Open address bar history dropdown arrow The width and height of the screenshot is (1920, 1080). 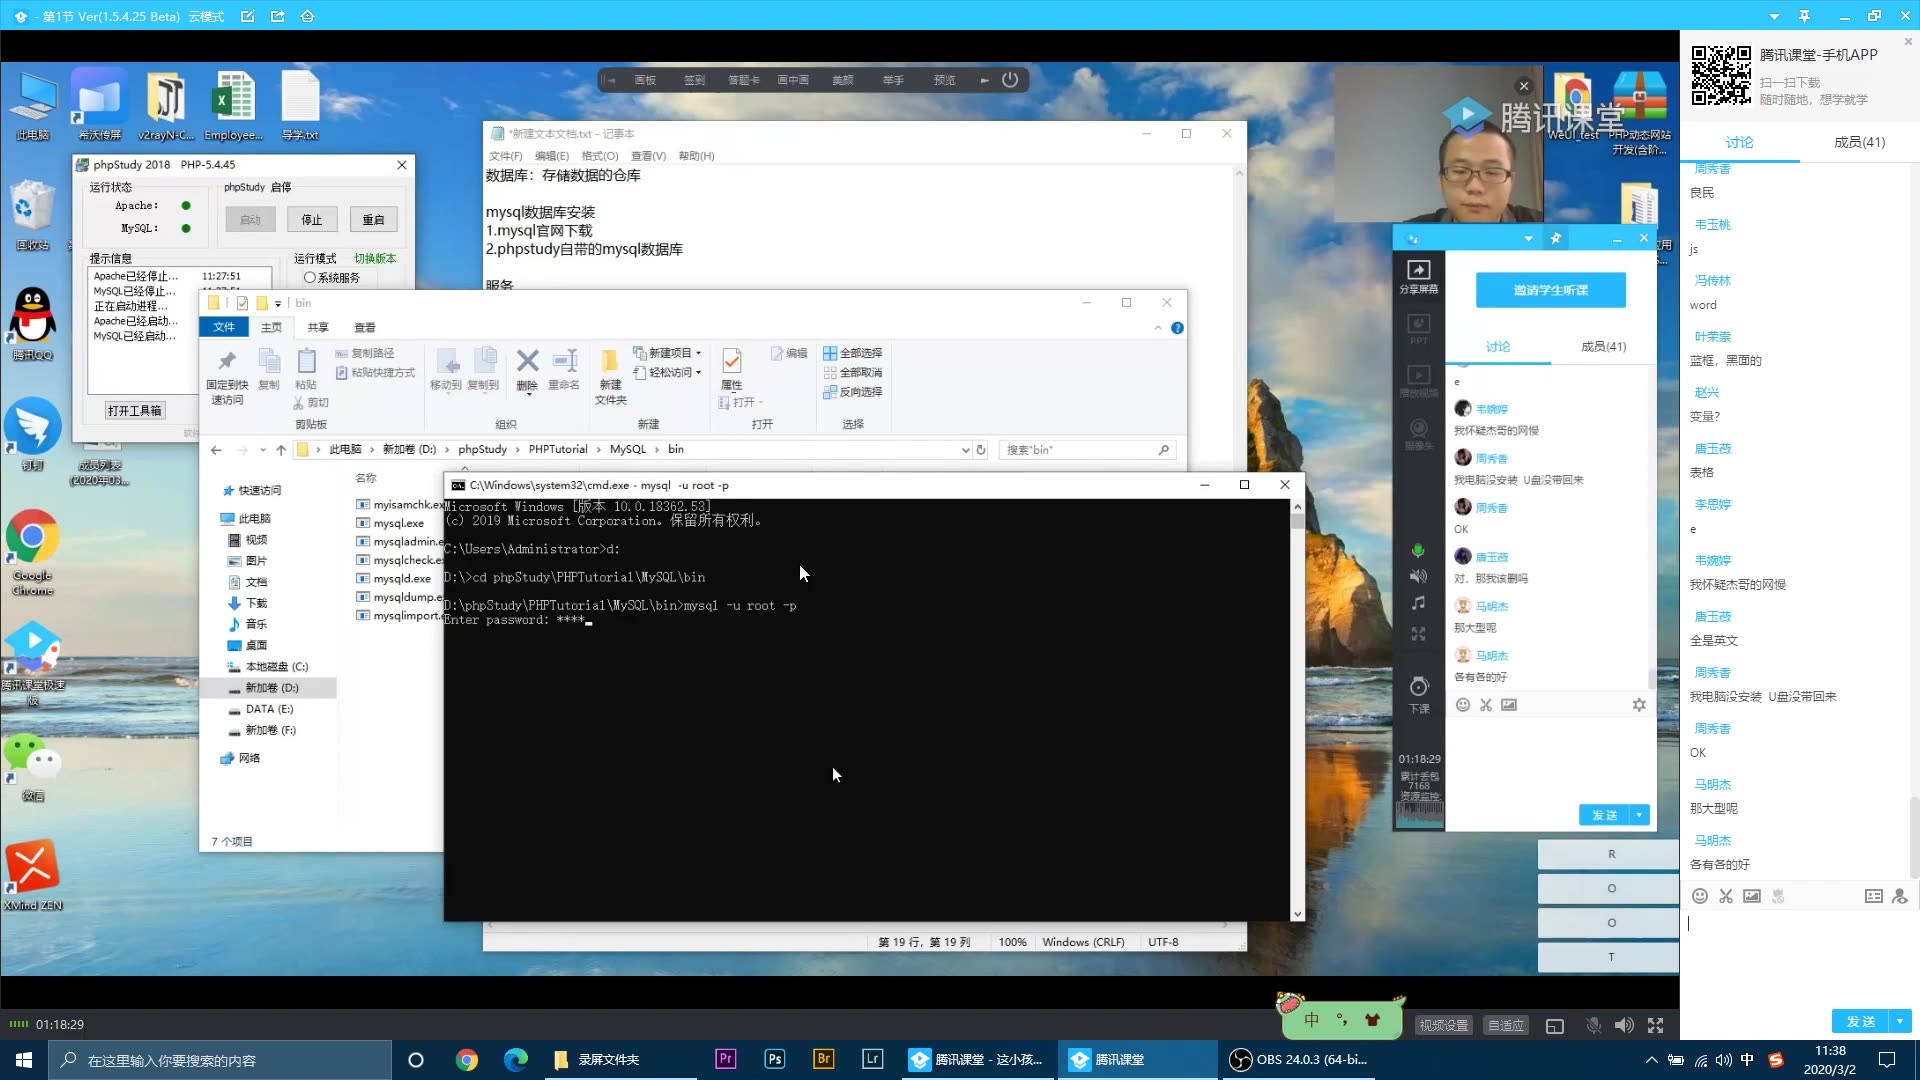(965, 450)
